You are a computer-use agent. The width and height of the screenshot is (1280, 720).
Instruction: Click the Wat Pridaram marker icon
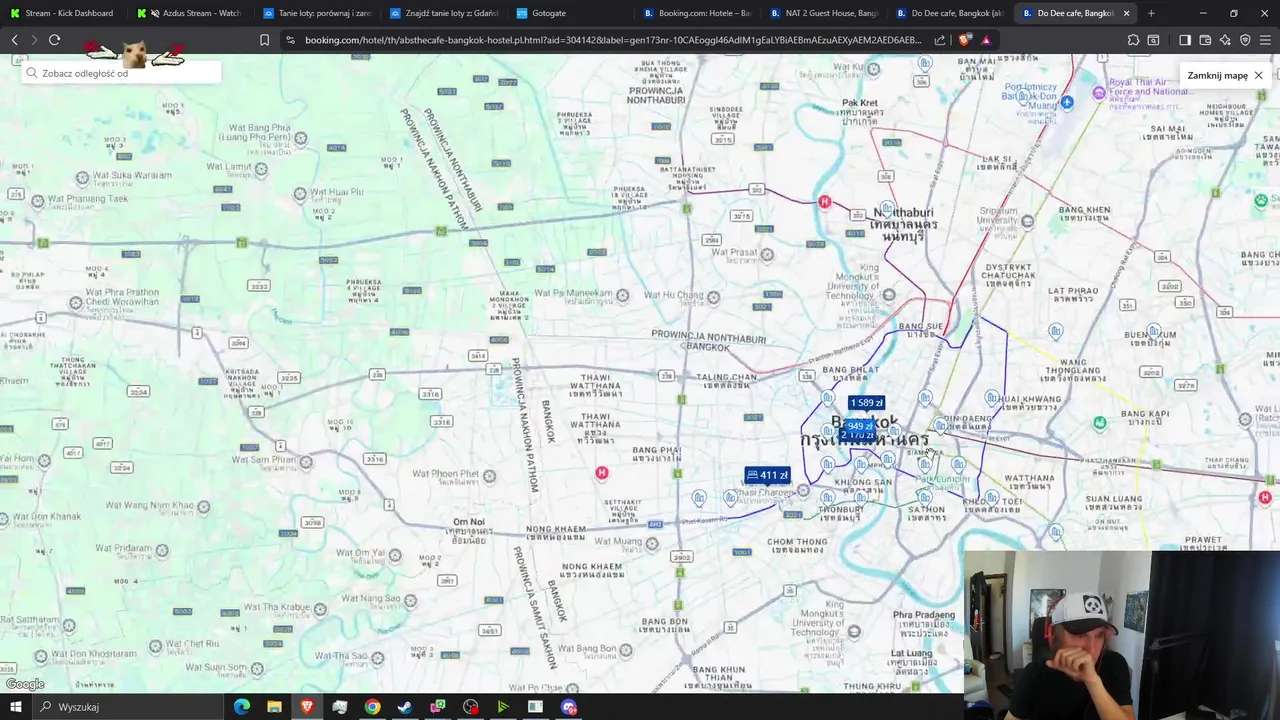[x=162, y=550]
